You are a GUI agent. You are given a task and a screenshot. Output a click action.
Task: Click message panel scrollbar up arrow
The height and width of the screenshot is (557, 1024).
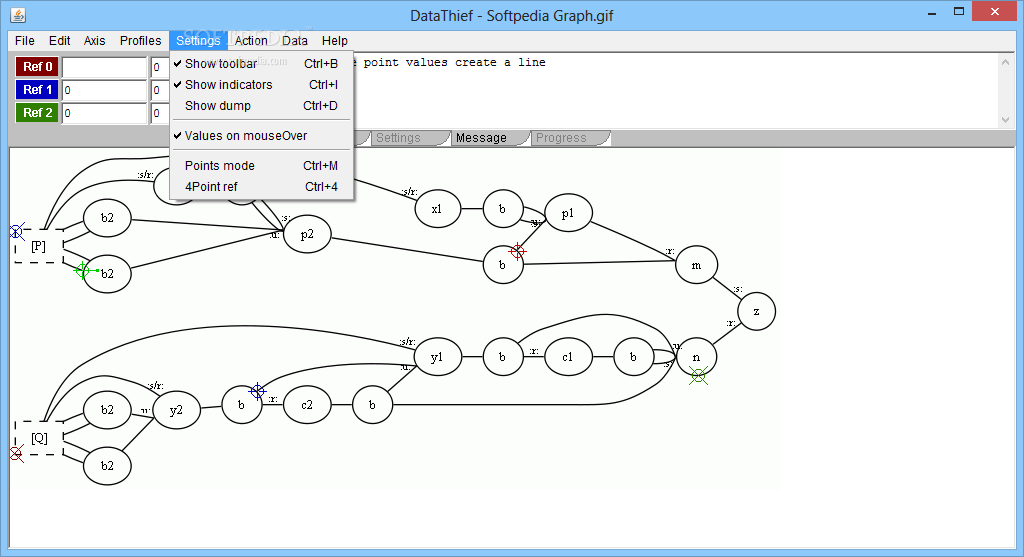(x=1005, y=62)
